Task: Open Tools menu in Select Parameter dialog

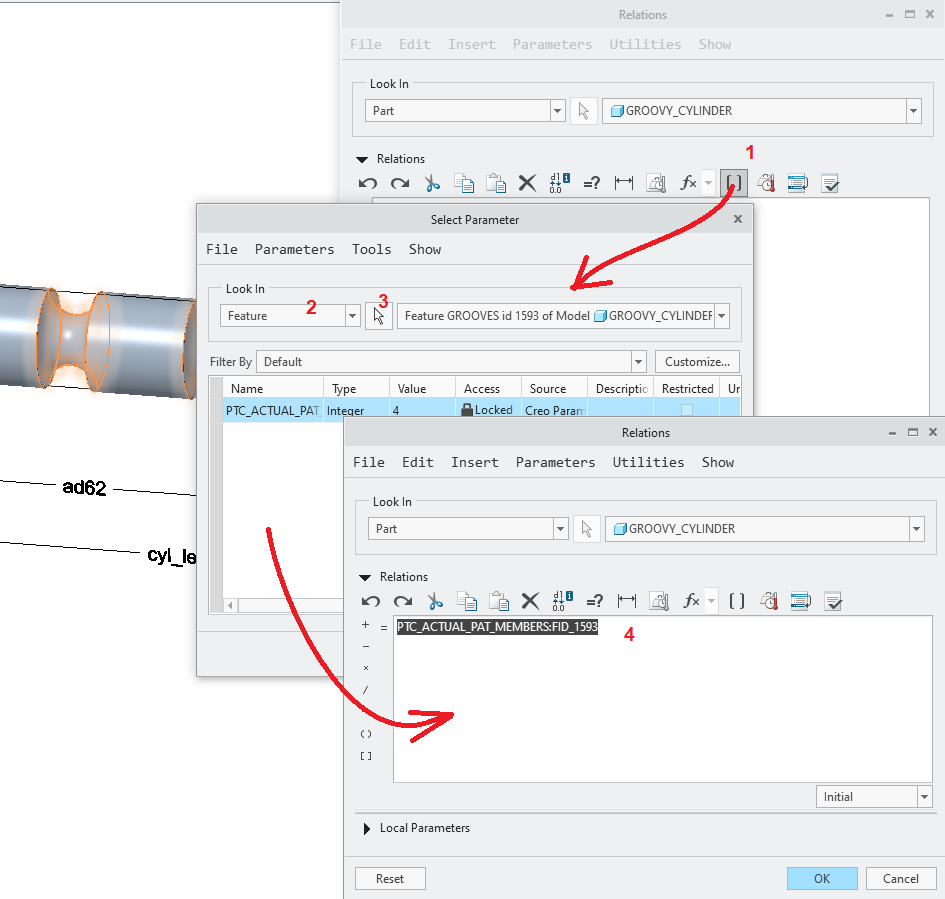Action: click(x=371, y=249)
